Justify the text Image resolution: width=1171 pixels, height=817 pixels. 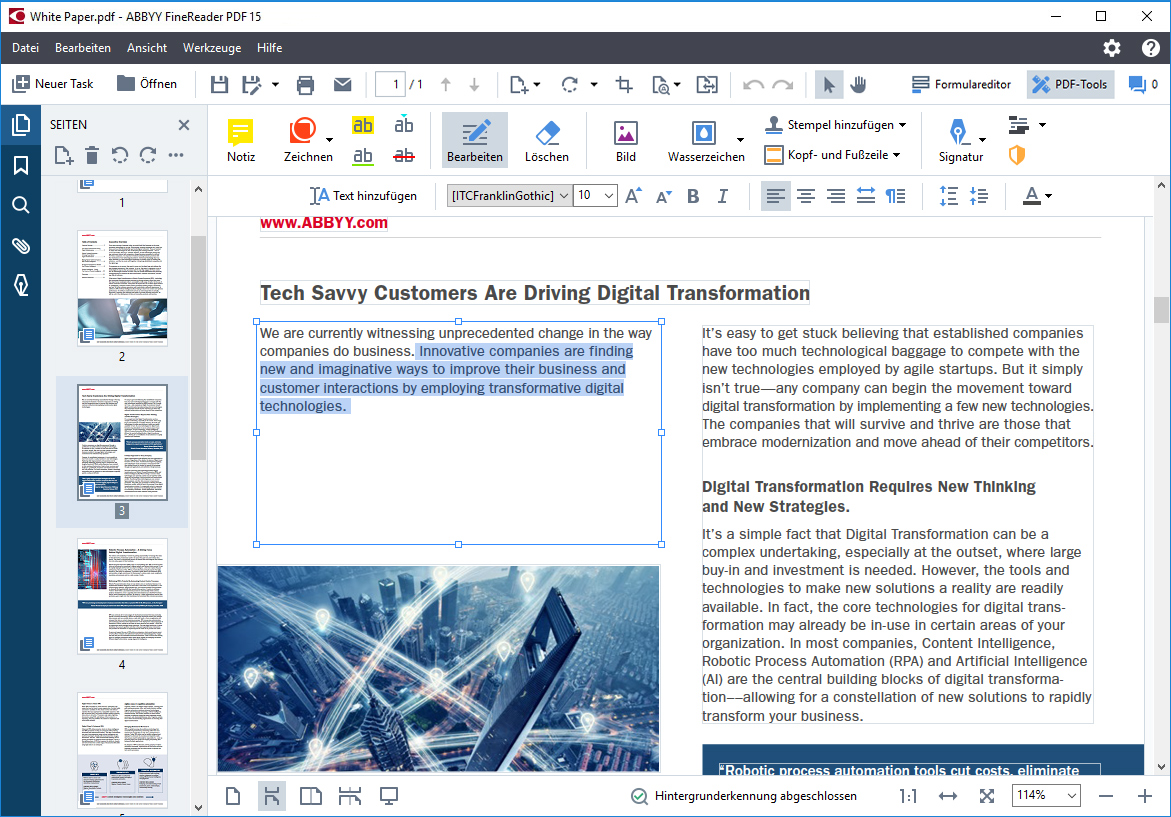(x=866, y=196)
